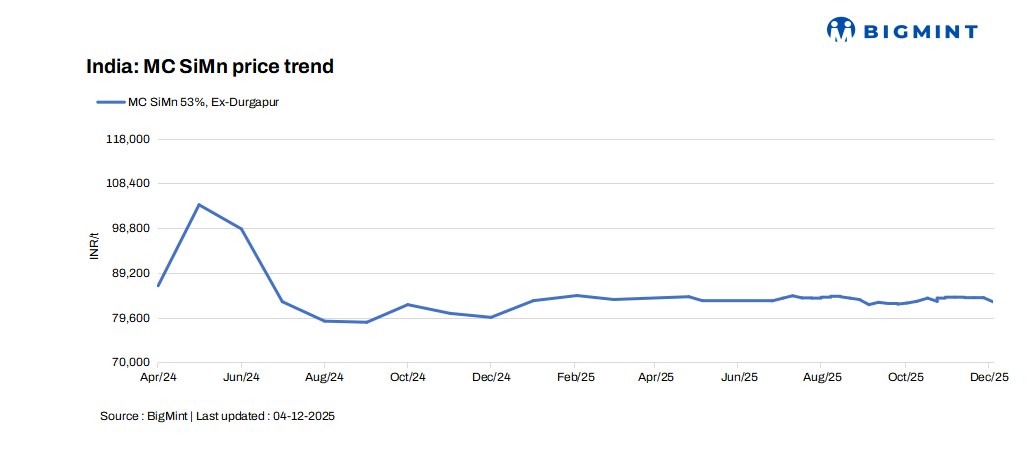The height and width of the screenshot is (463, 1029).
Task: Click the BigMint logo icon
Action: click(x=841, y=30)
